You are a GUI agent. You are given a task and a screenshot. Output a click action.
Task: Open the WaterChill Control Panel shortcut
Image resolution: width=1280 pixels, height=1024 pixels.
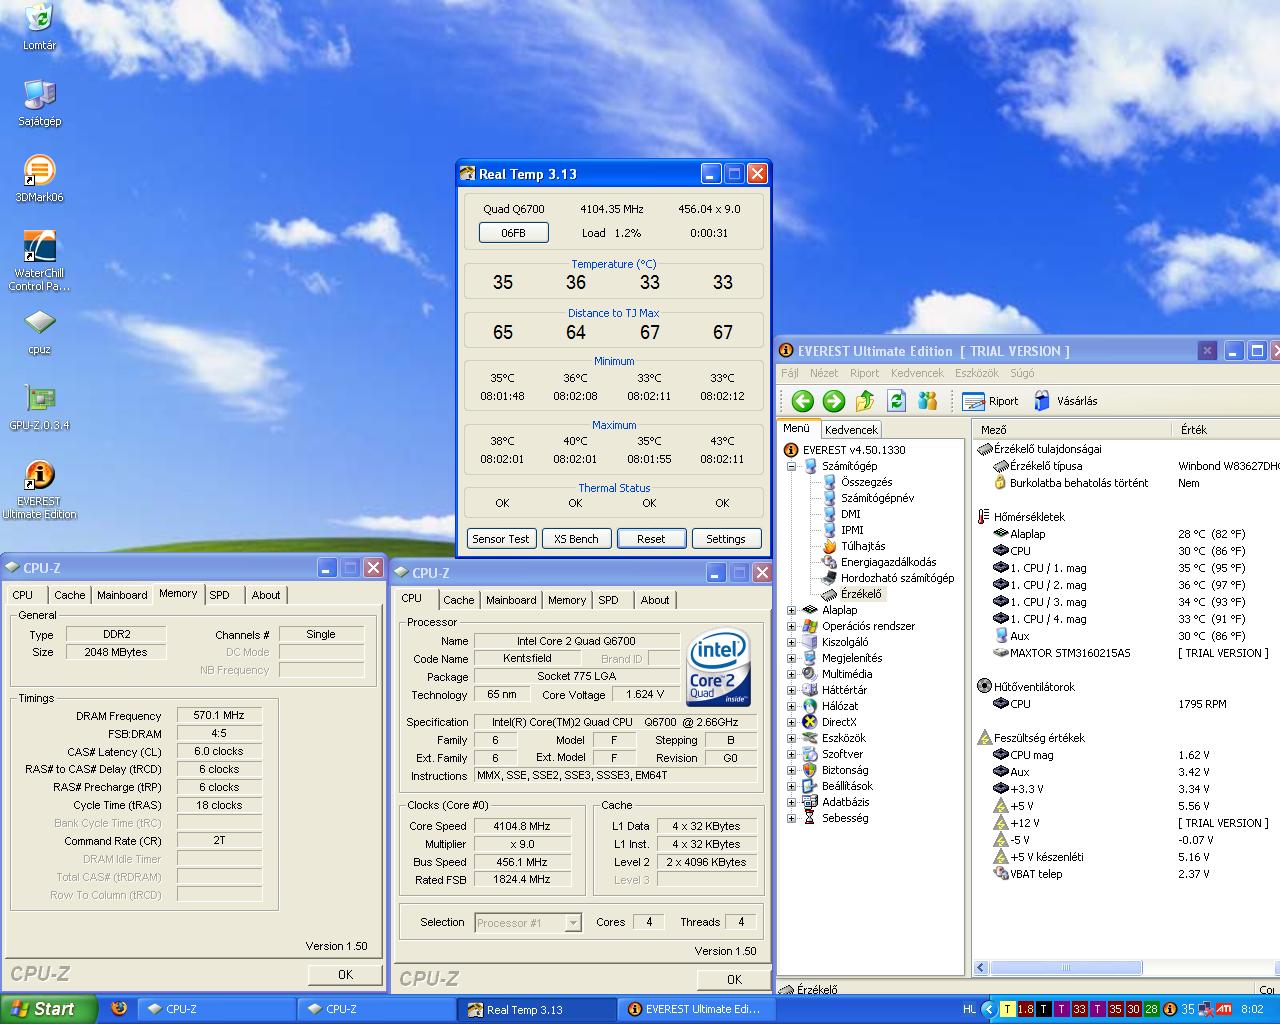[39, 260]
